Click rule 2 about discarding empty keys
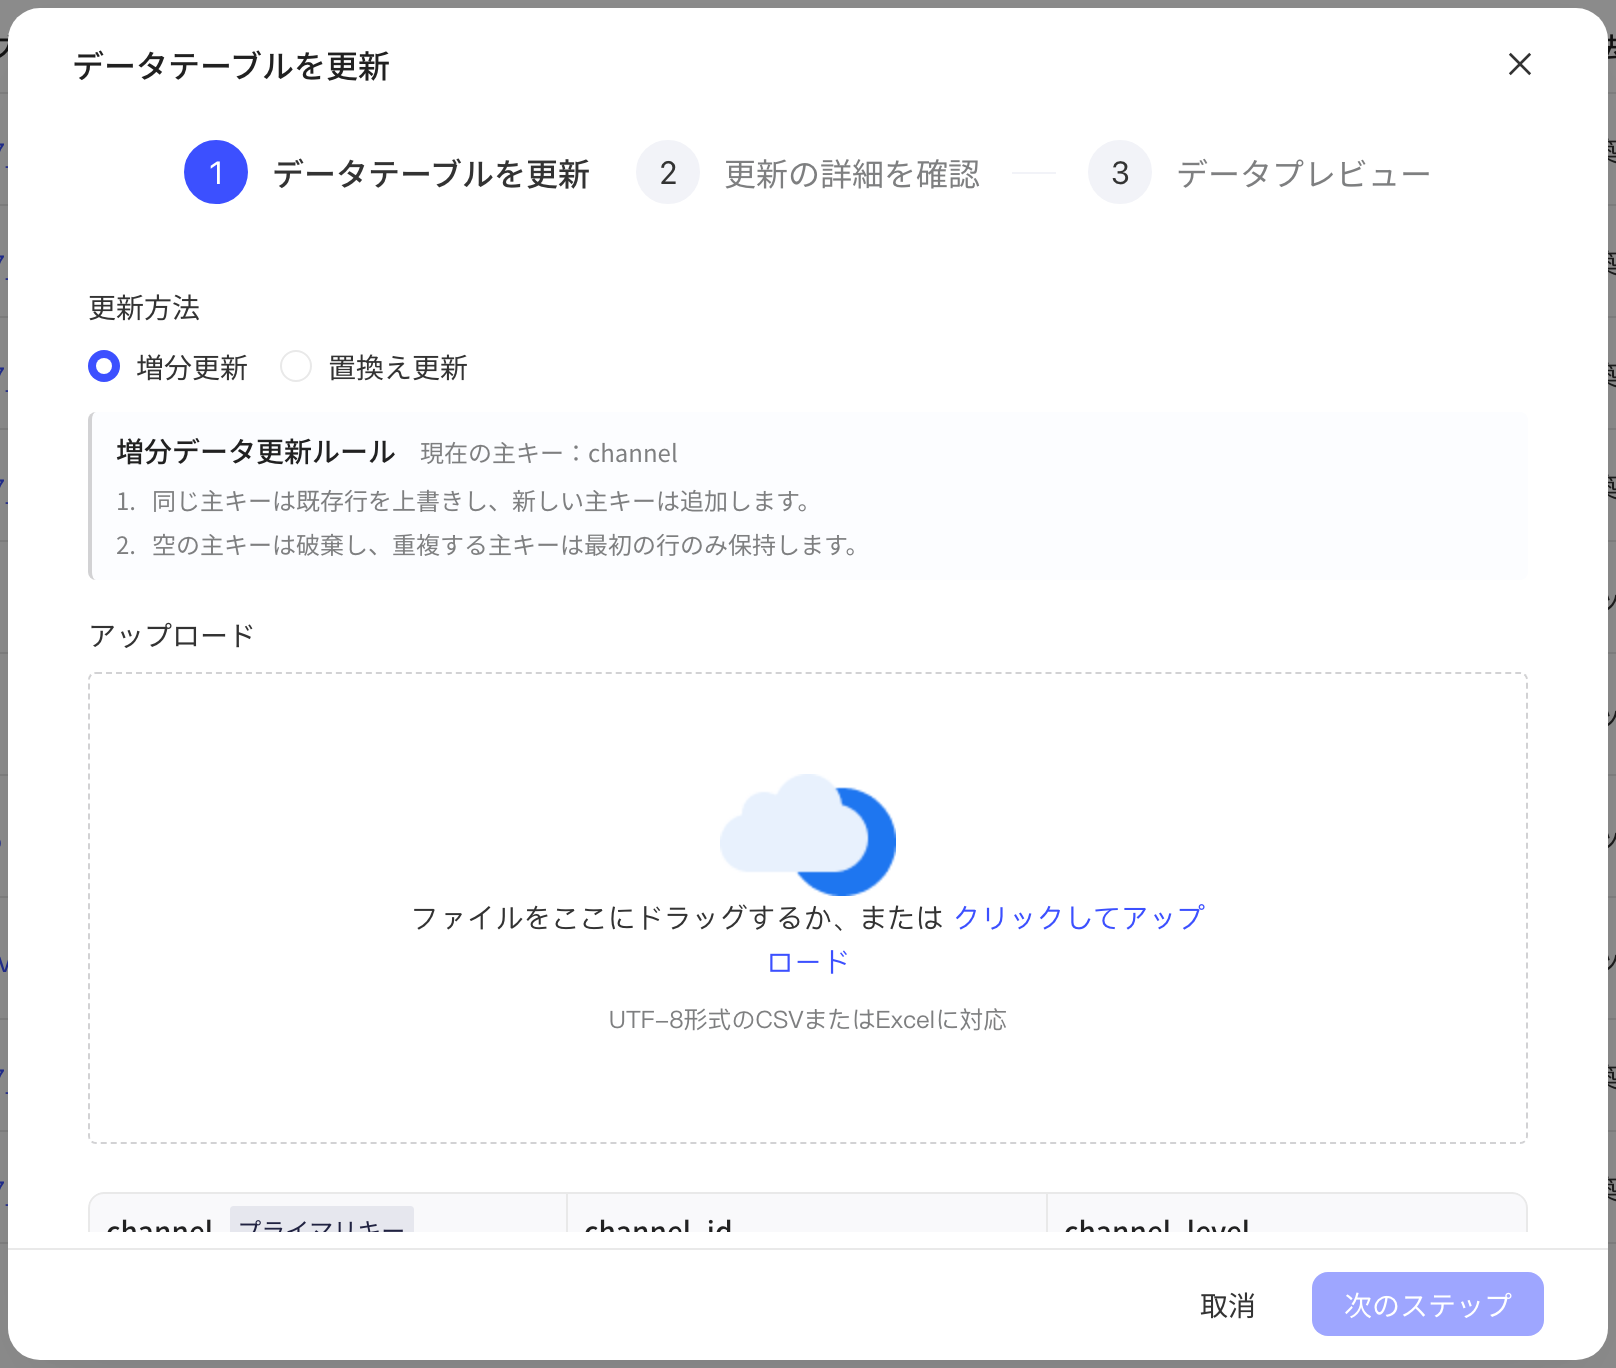This screenshot has height=1368, width=1616. 488,546
